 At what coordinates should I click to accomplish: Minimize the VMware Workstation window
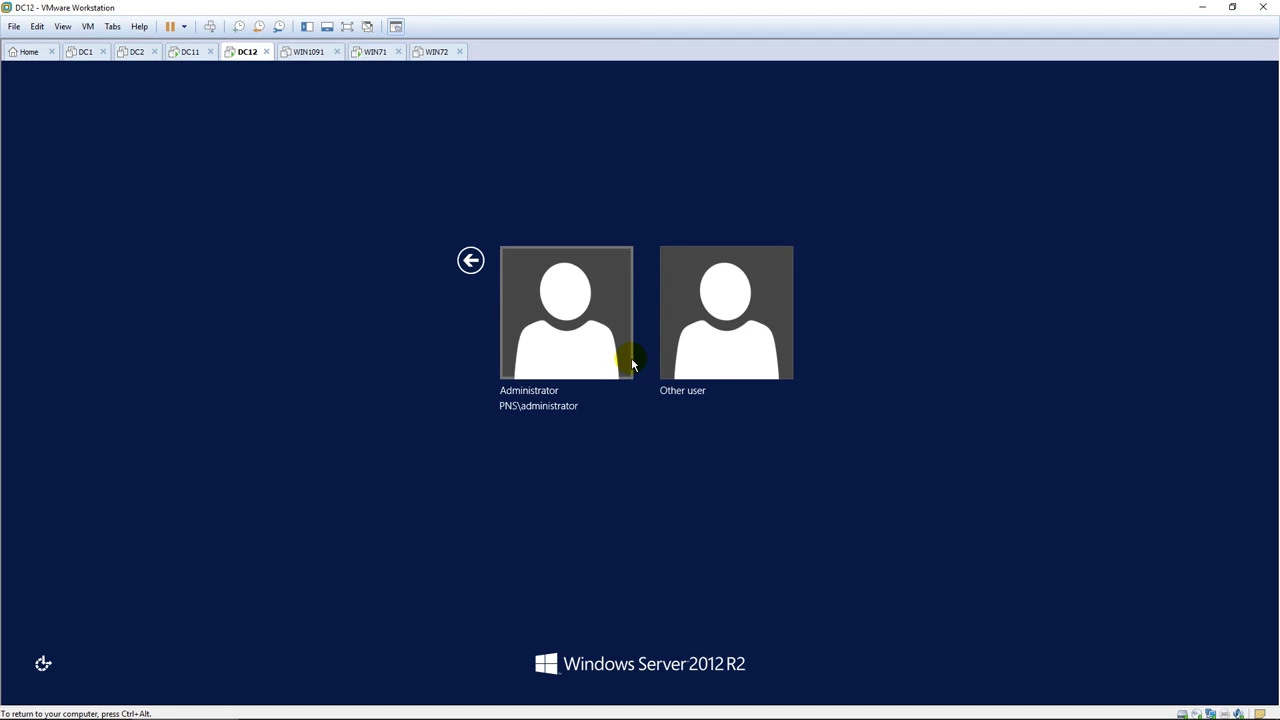(1202, 7)
